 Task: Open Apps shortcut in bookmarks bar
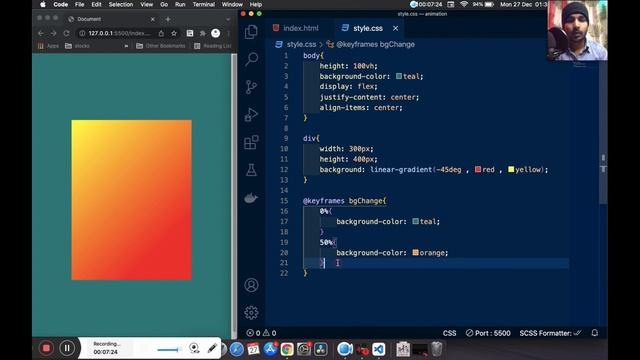(48, 46)
